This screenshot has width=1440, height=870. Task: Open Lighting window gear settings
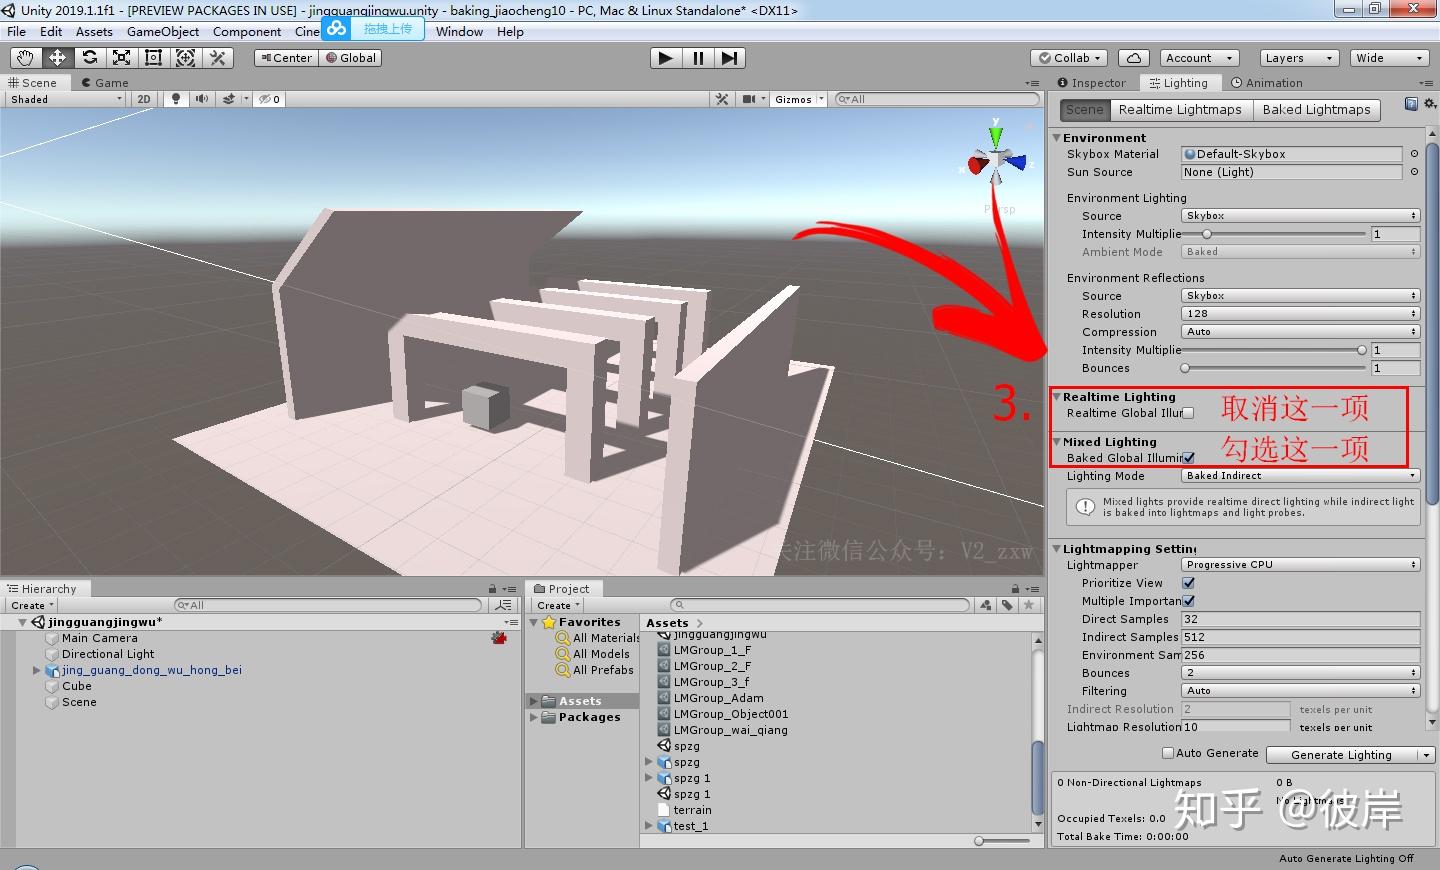1430,104
